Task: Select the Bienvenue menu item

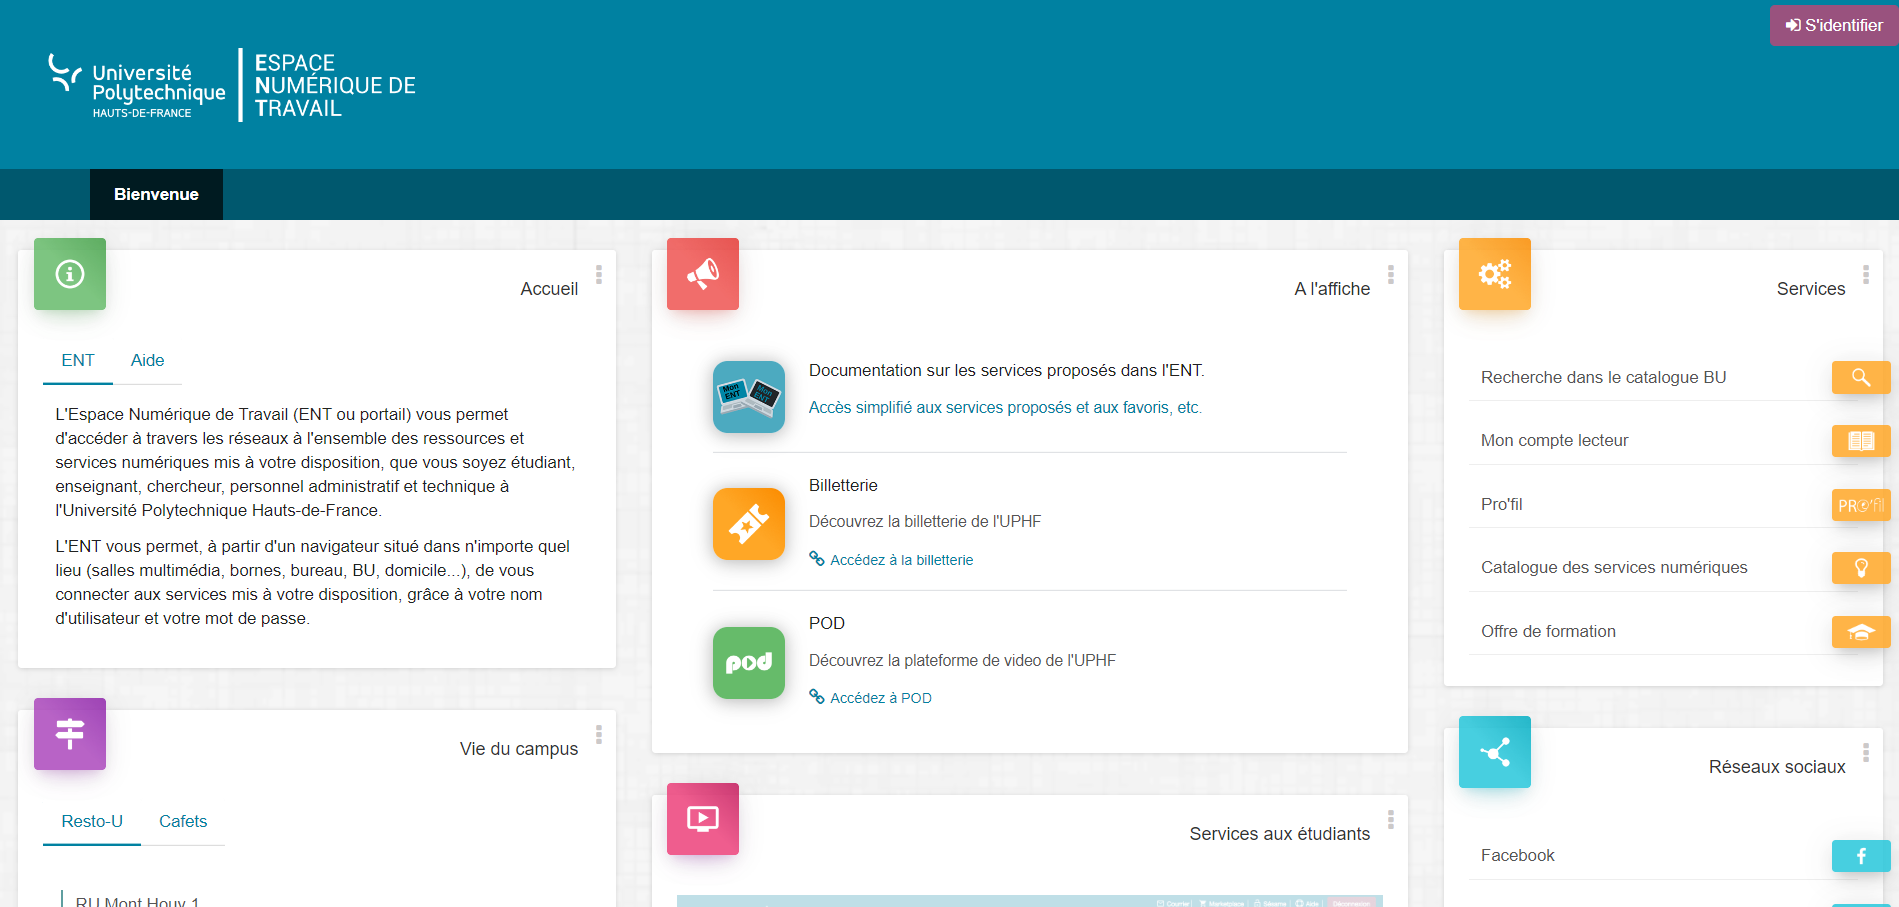Action: (156, 194)
